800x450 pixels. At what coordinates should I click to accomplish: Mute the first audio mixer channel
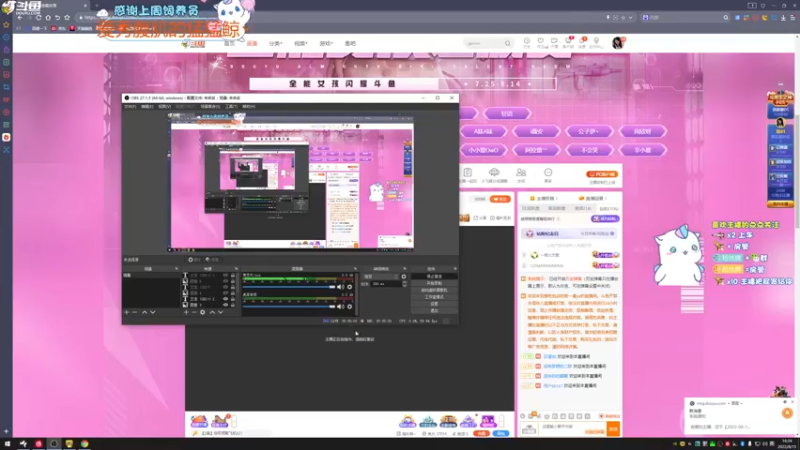(x=340, y=287)
